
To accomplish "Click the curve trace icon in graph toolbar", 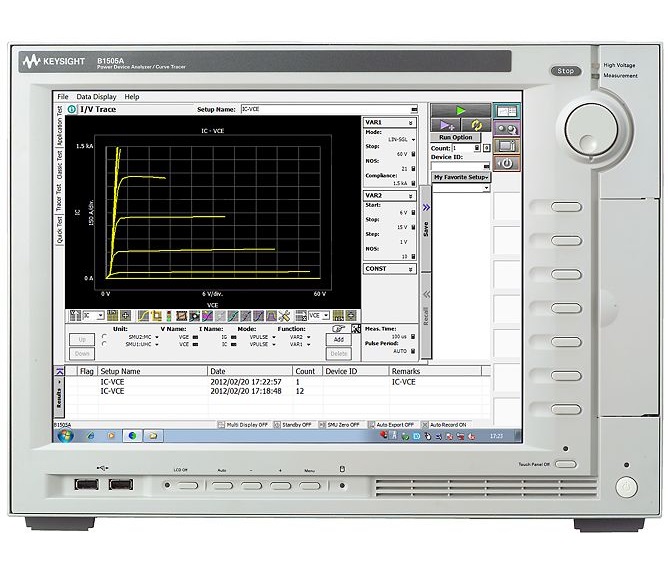I will tap(143, 316).
